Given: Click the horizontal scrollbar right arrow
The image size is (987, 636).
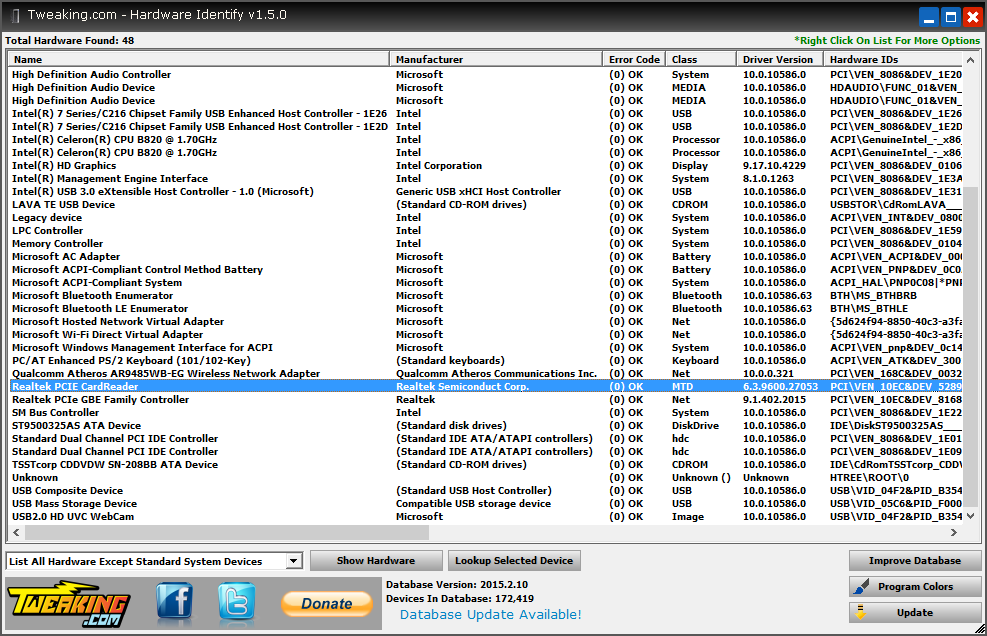Looking at the screenshot, I should click(x=954, y=532).
